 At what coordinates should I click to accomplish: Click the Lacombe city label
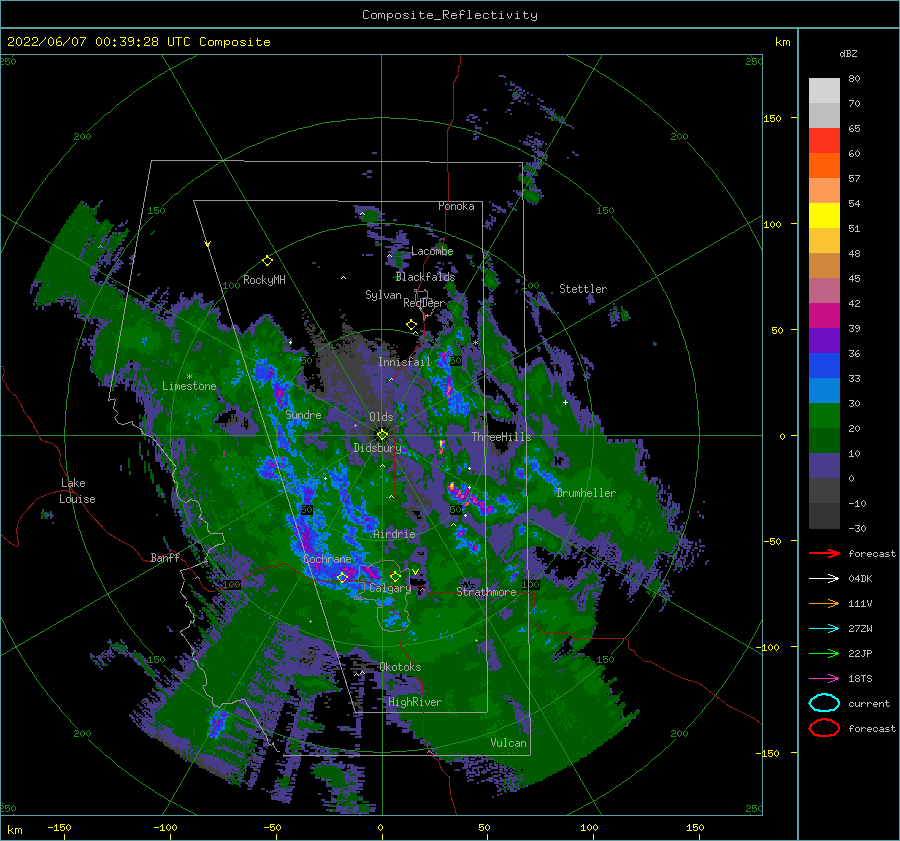coord(432,251)
